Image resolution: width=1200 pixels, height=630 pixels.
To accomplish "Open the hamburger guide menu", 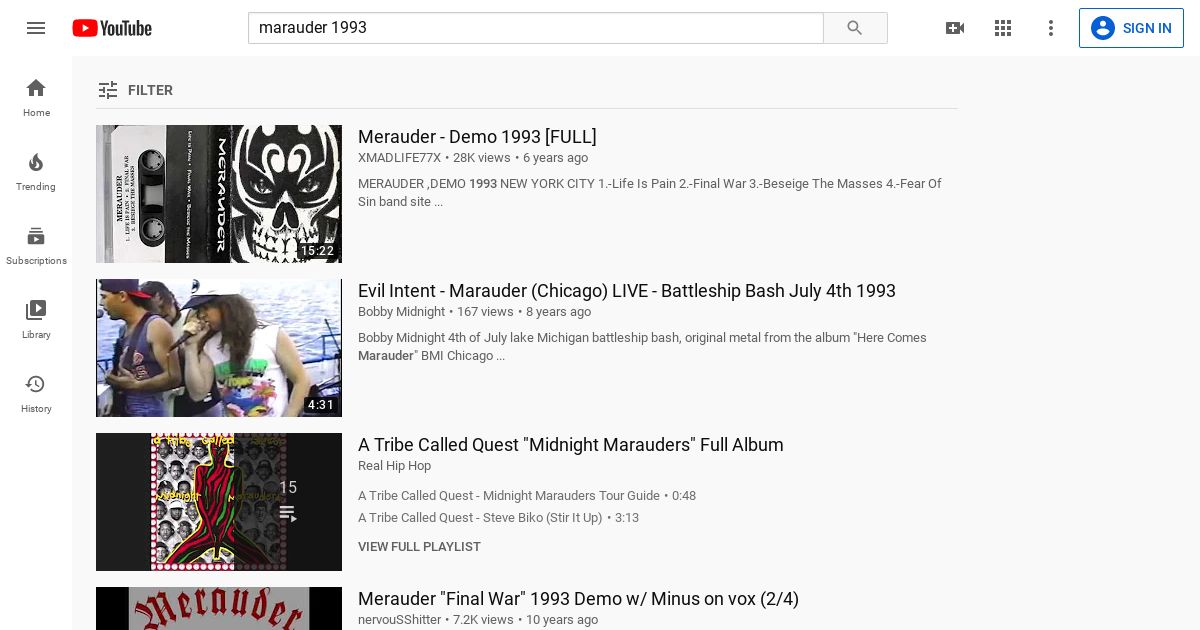I will pos(36,28).
